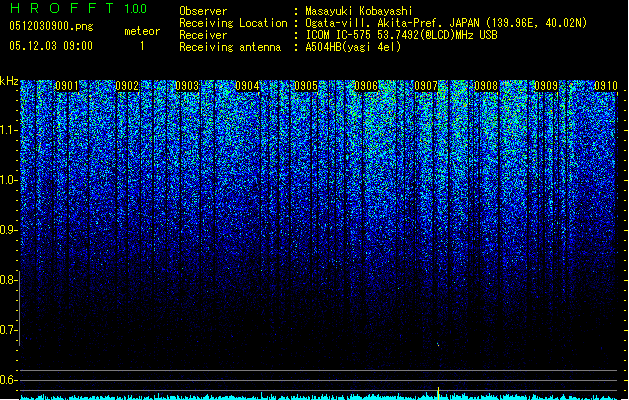This screenshot has height=400, width=629.
Task: Click the Receiving Location field label
Action: pos(233,23)
